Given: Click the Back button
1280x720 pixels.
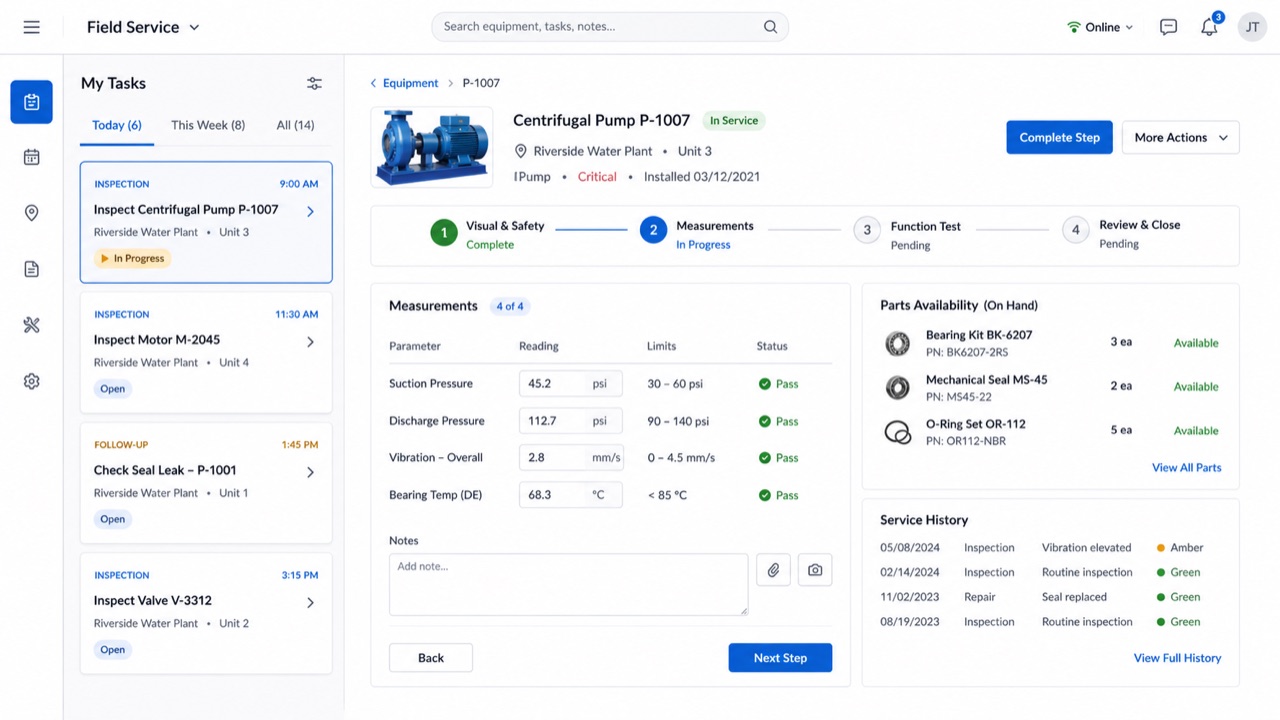Looking at the screenshot, I should (431, 658).
